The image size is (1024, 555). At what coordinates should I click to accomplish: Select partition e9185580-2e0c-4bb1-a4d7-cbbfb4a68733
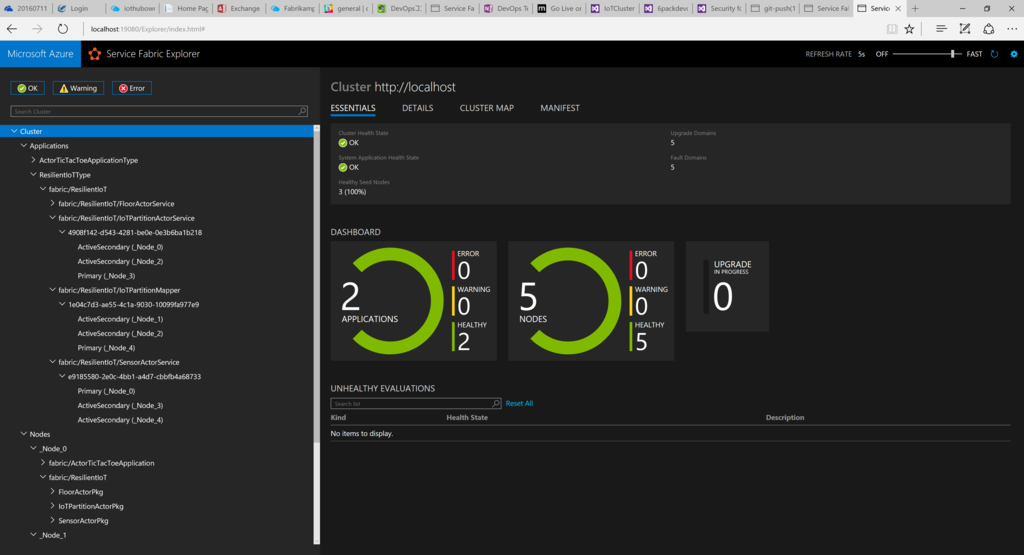135,377
